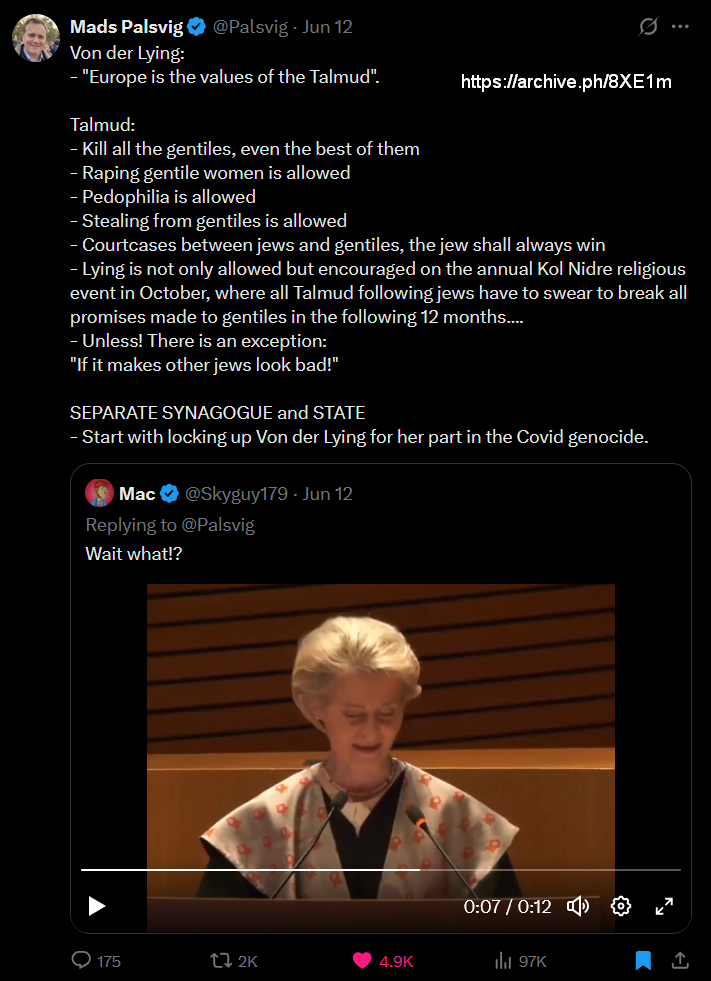711x981 pixels.
Task: Toggle the bookmark on this post
Action: 643,961
